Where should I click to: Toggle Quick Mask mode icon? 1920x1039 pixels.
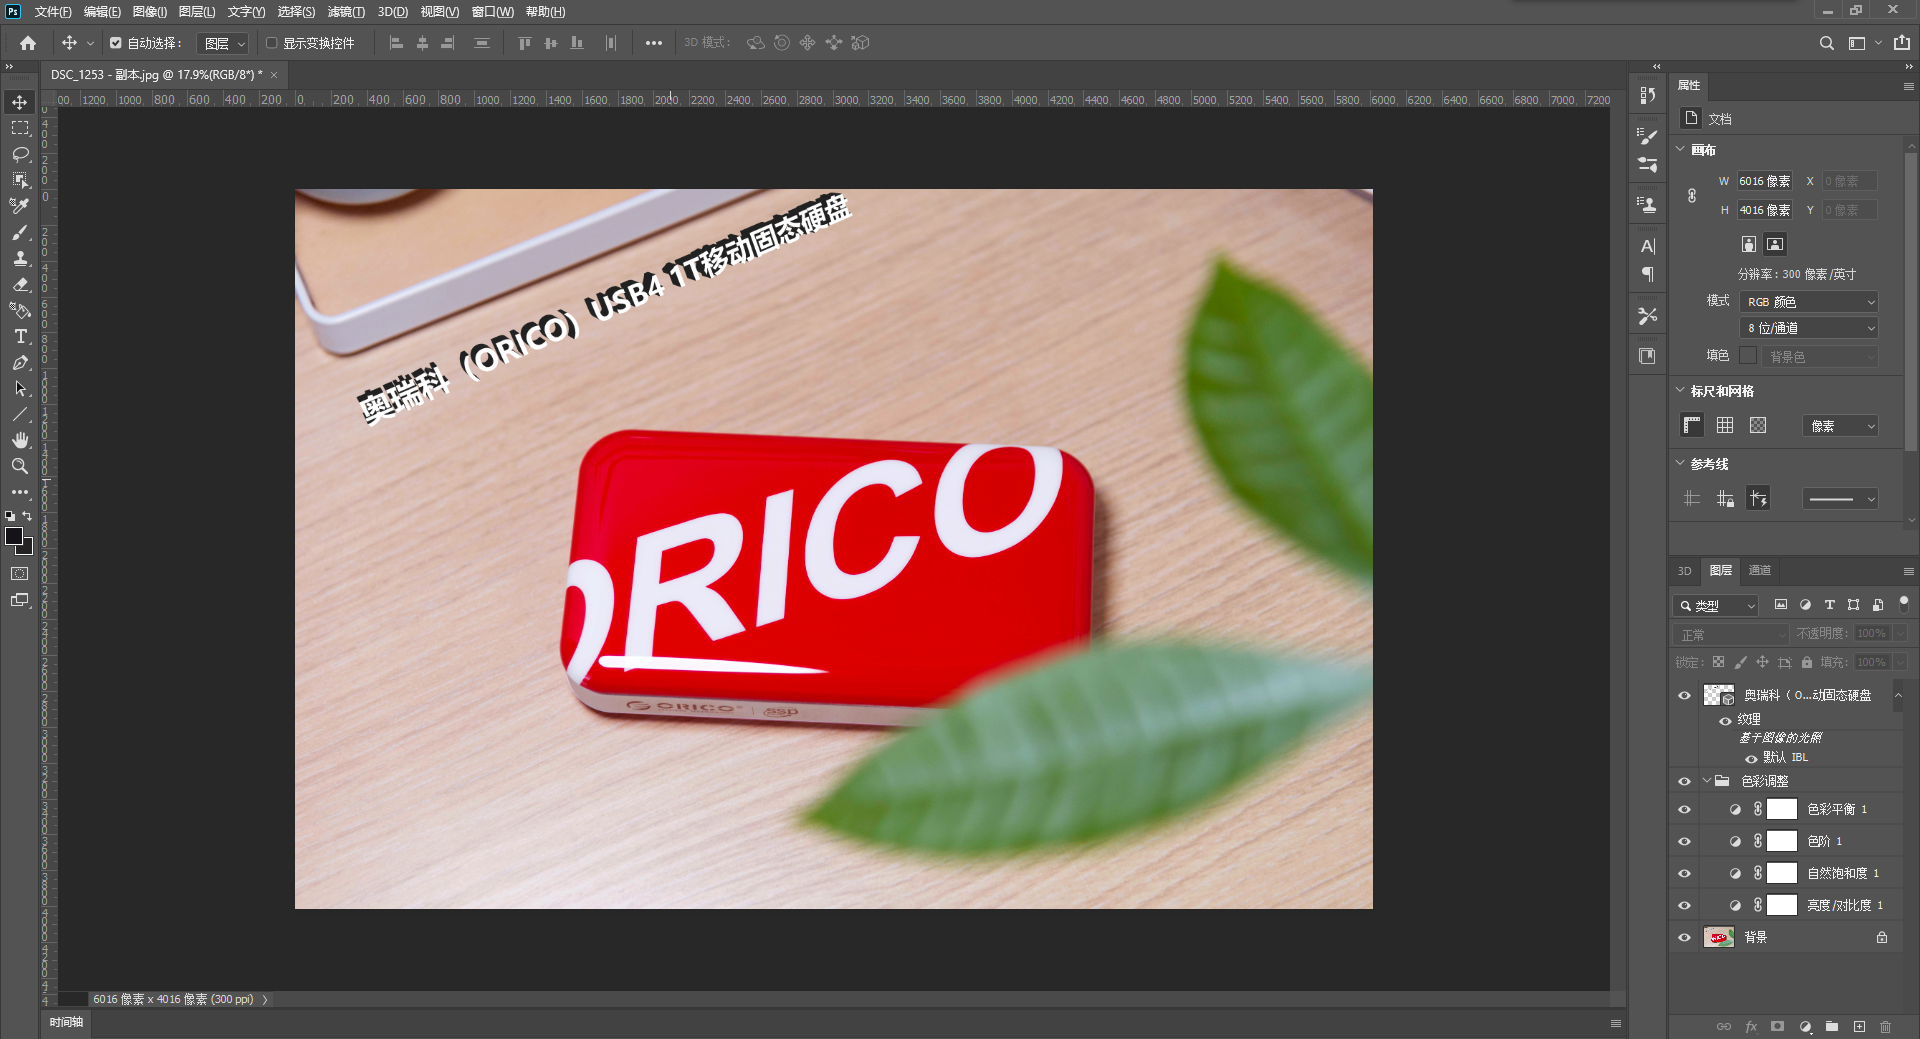coord(20,574)
